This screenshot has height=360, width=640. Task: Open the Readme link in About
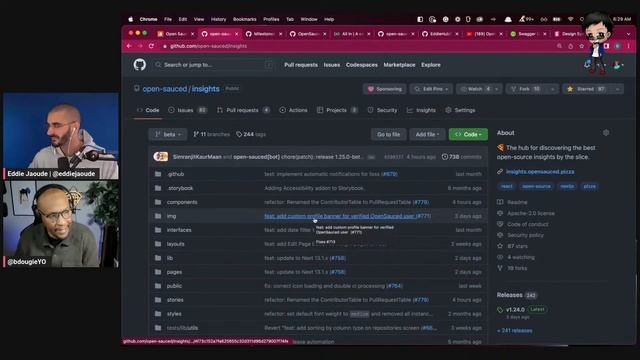click(x=517, y=202)
